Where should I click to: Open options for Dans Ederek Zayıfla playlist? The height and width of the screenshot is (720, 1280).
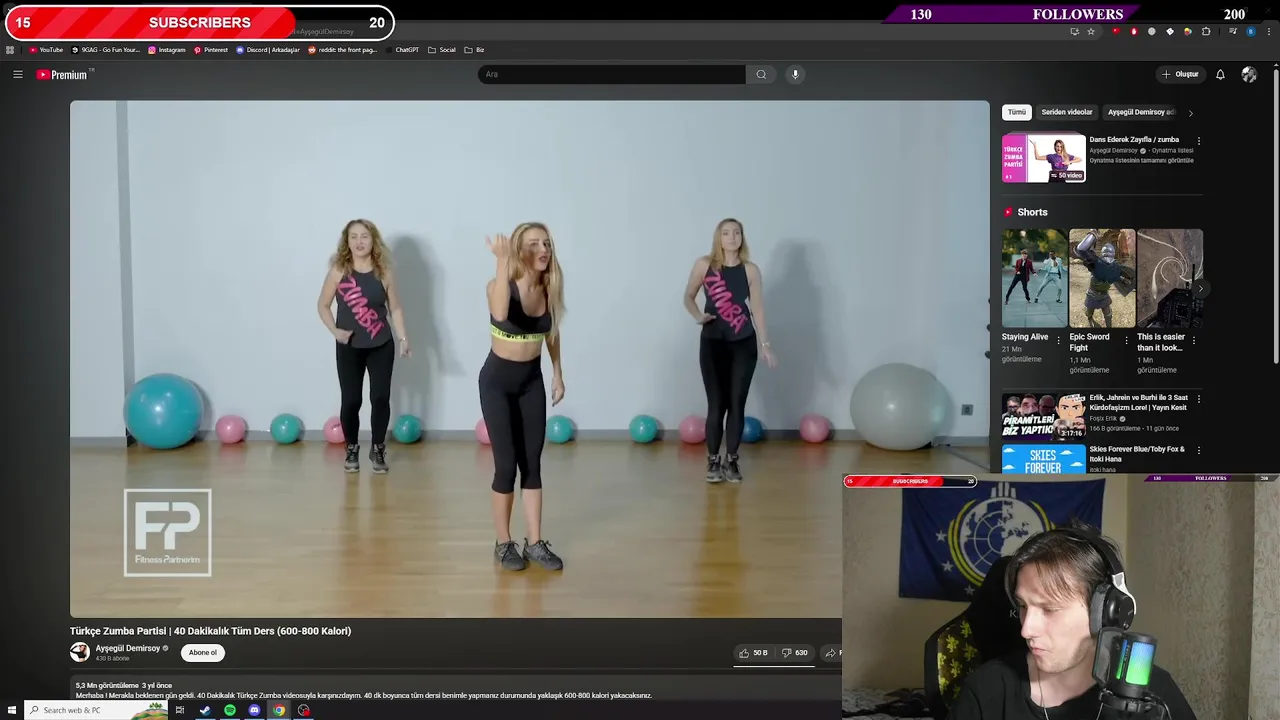click(1199, 141)
